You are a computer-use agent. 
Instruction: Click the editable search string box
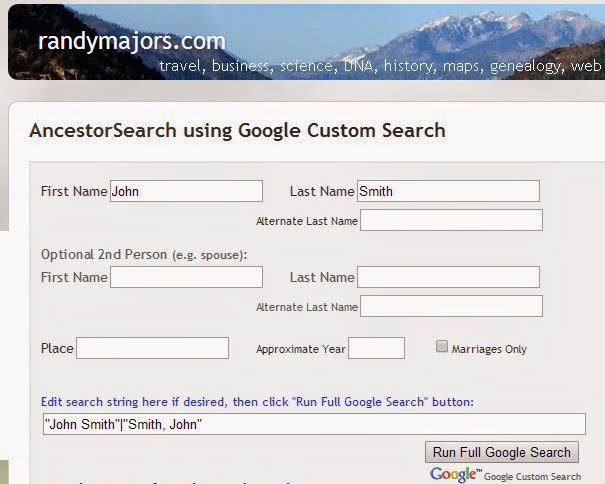click(x=314, y=424)
